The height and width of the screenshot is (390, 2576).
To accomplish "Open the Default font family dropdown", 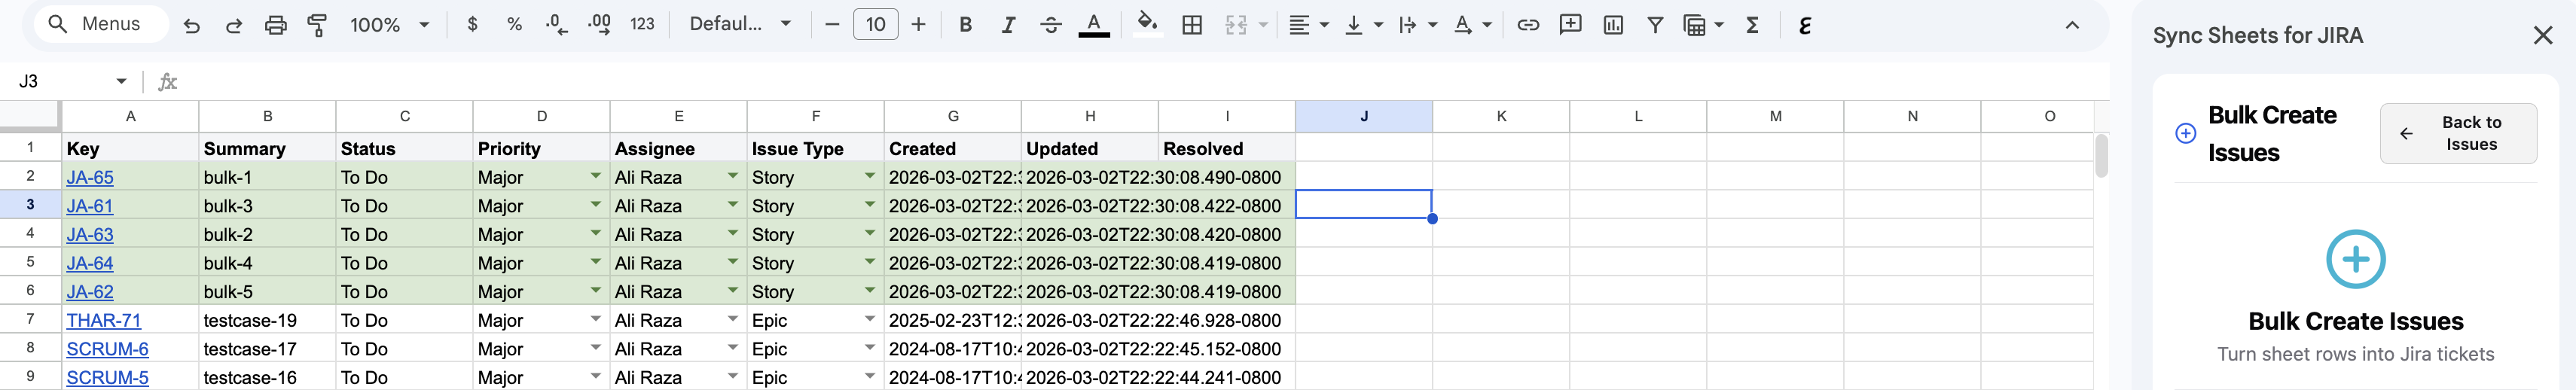I will pyautogui.click(x=740, y=25).
